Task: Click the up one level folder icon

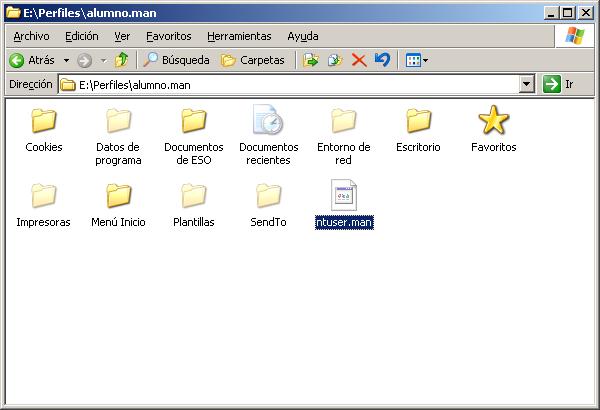Action: pyautogui.click(x=121, y=60)
